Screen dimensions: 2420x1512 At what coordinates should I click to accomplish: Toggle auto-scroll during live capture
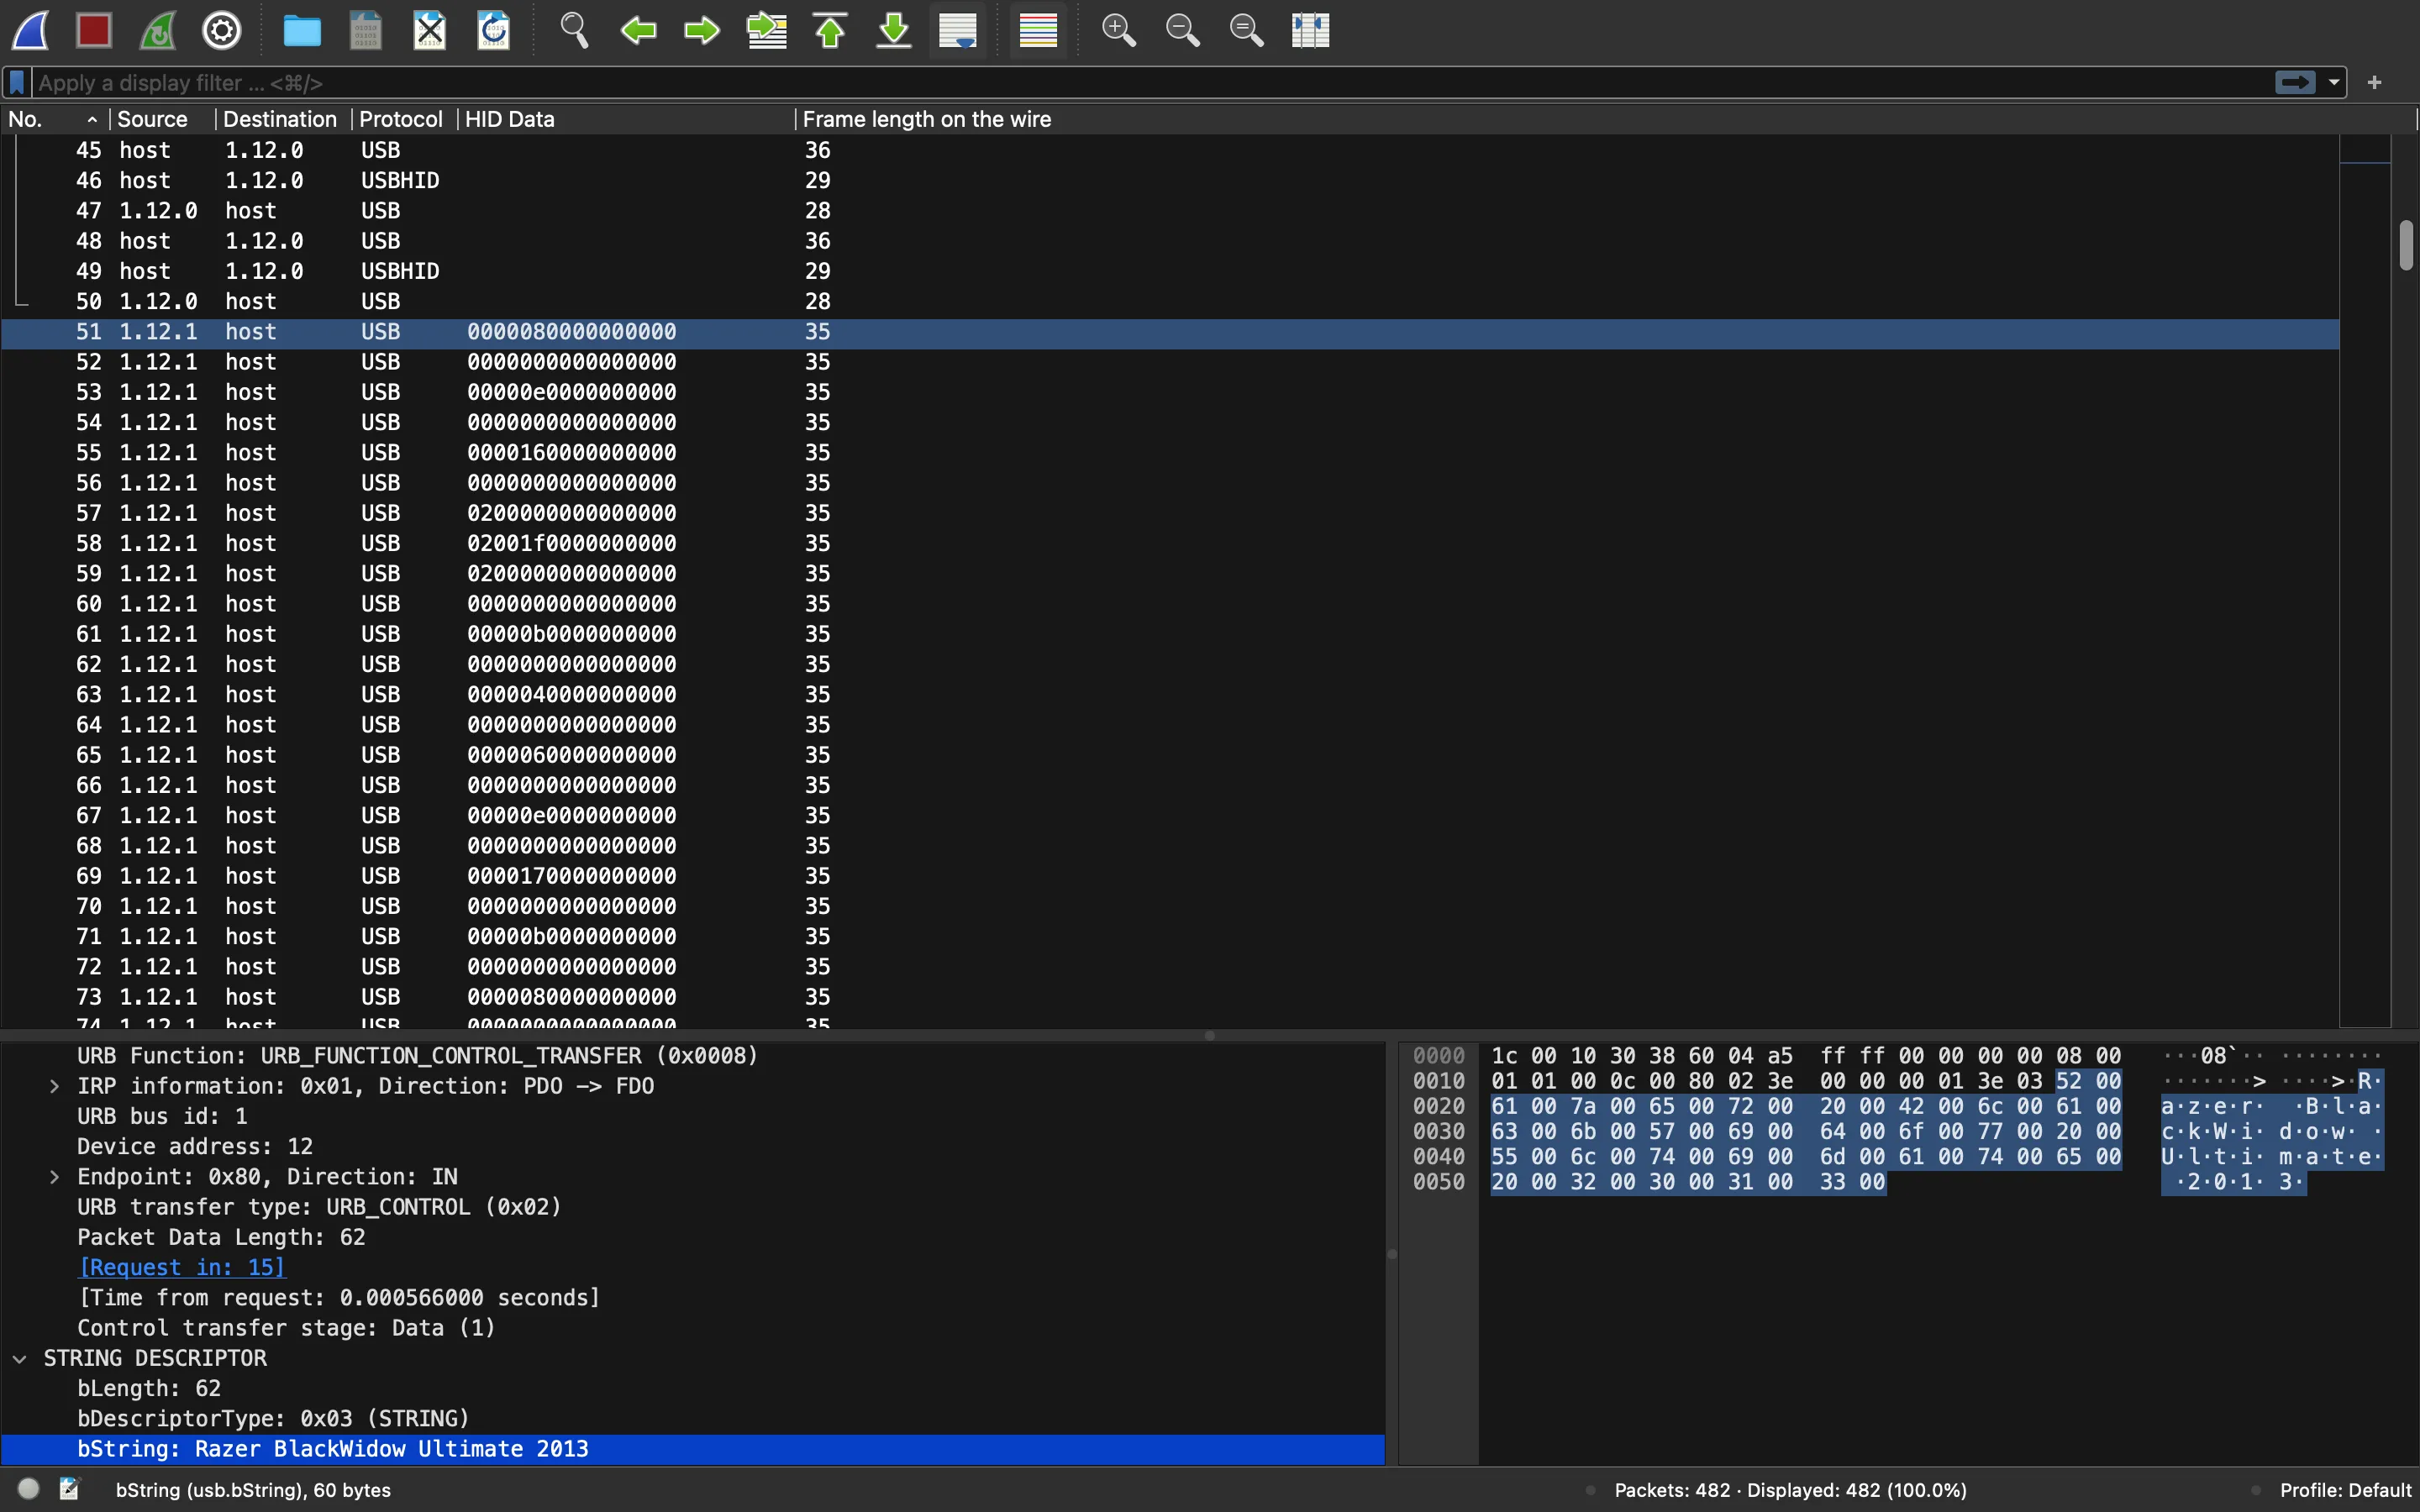pos(958,30)
